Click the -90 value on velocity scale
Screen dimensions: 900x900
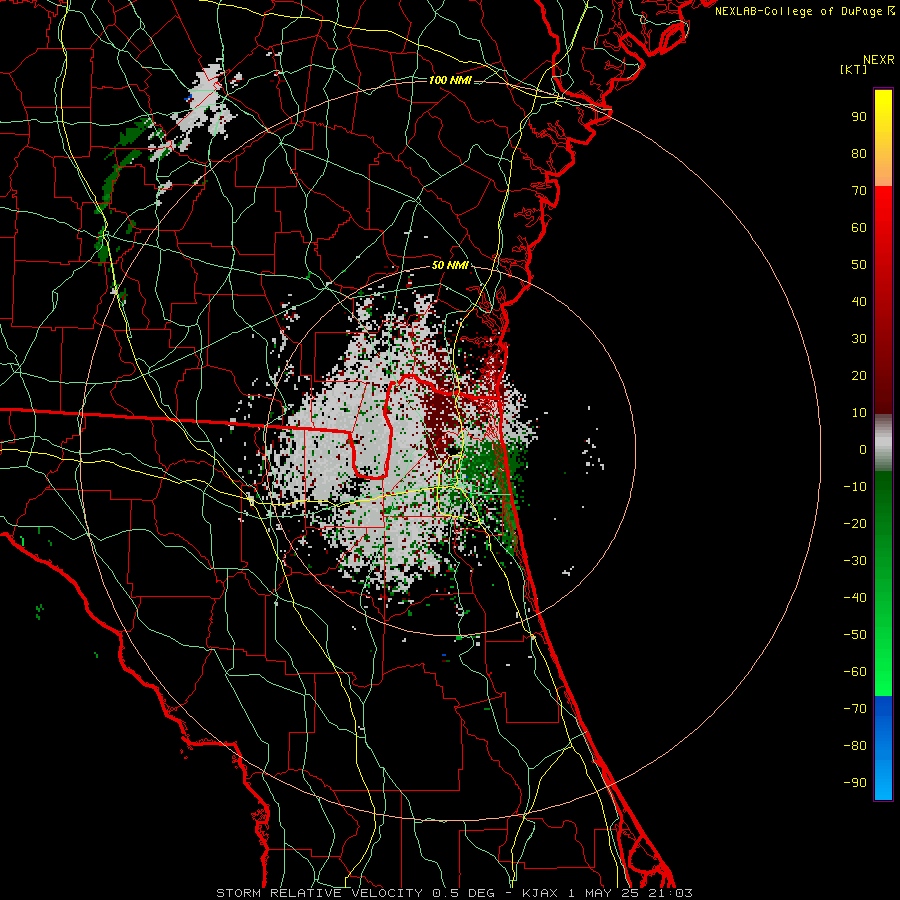[x=855, y=783]
